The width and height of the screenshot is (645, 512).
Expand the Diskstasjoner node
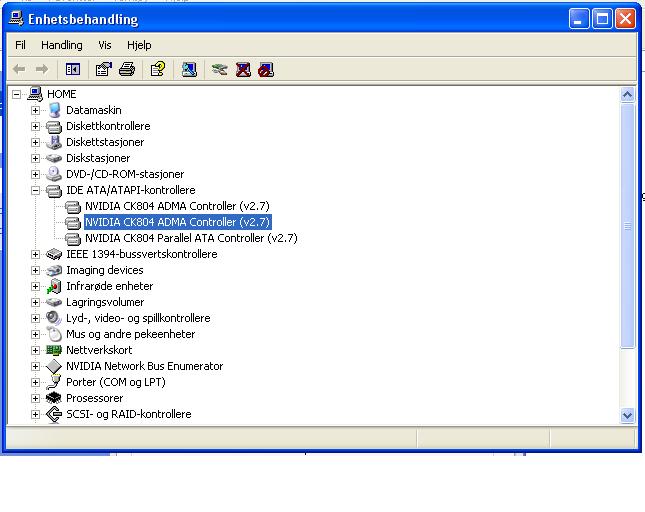(35, 158)
